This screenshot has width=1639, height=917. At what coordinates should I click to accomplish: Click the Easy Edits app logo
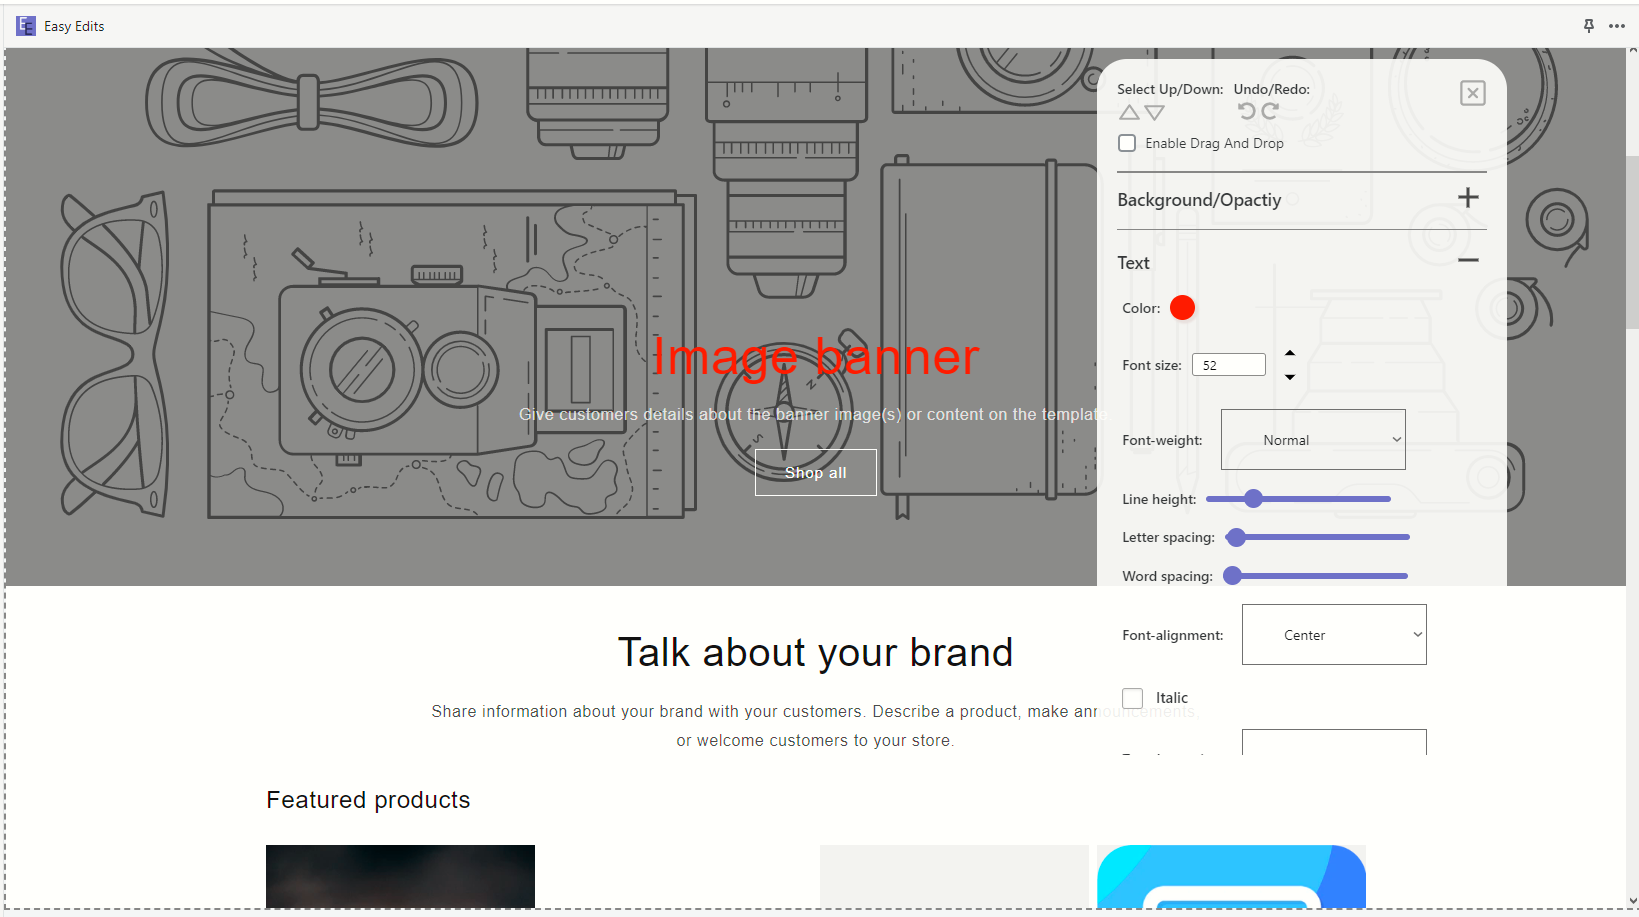(x=26, y=26)
